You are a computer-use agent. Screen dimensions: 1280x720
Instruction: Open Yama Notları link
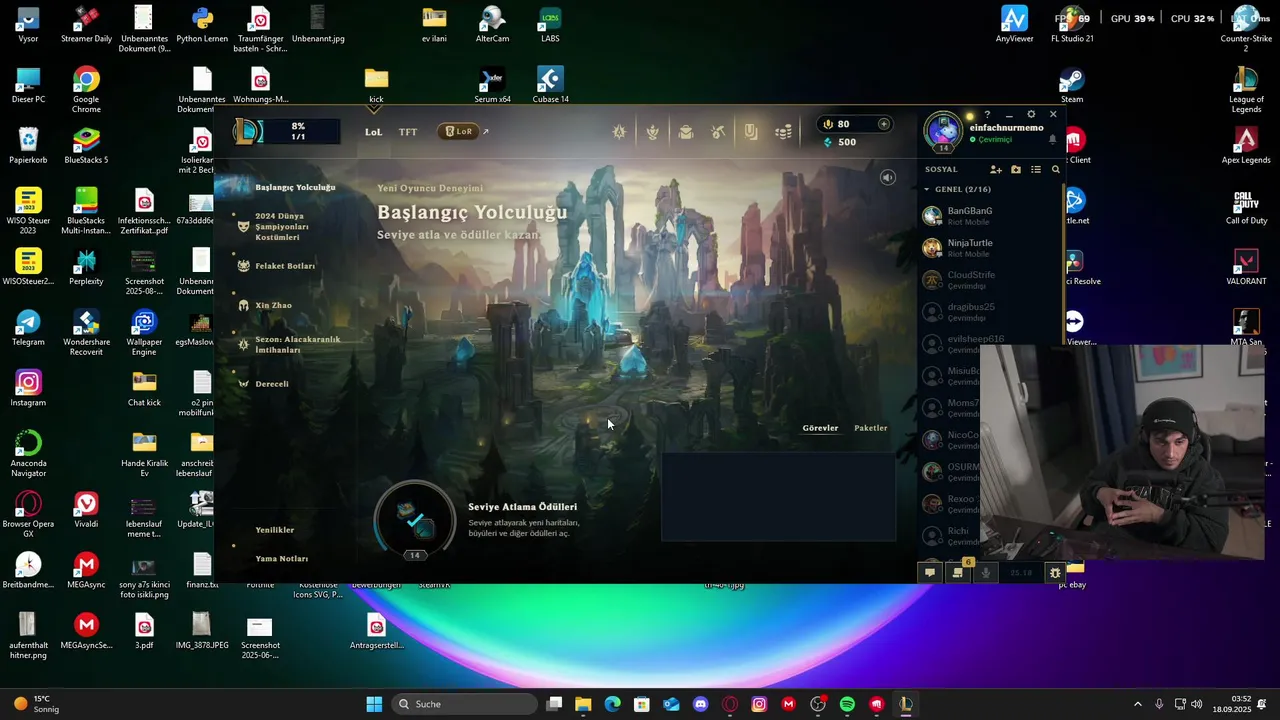[x=282, y=559]
